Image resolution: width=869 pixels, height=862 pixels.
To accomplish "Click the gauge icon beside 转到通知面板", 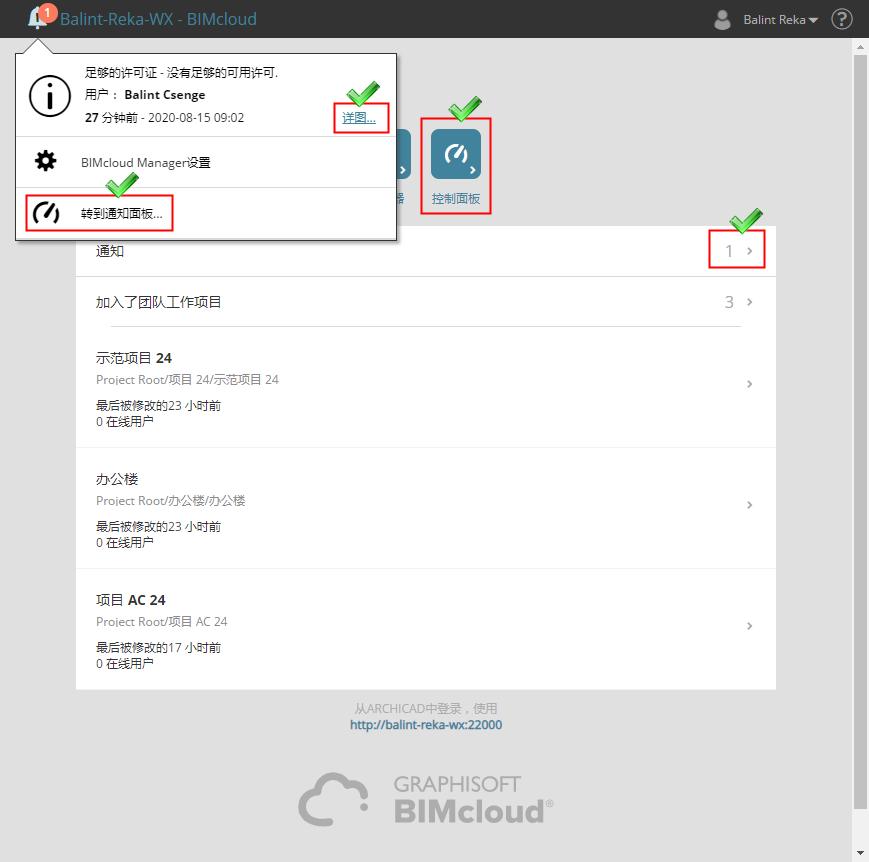I will [x=46, y=213].
